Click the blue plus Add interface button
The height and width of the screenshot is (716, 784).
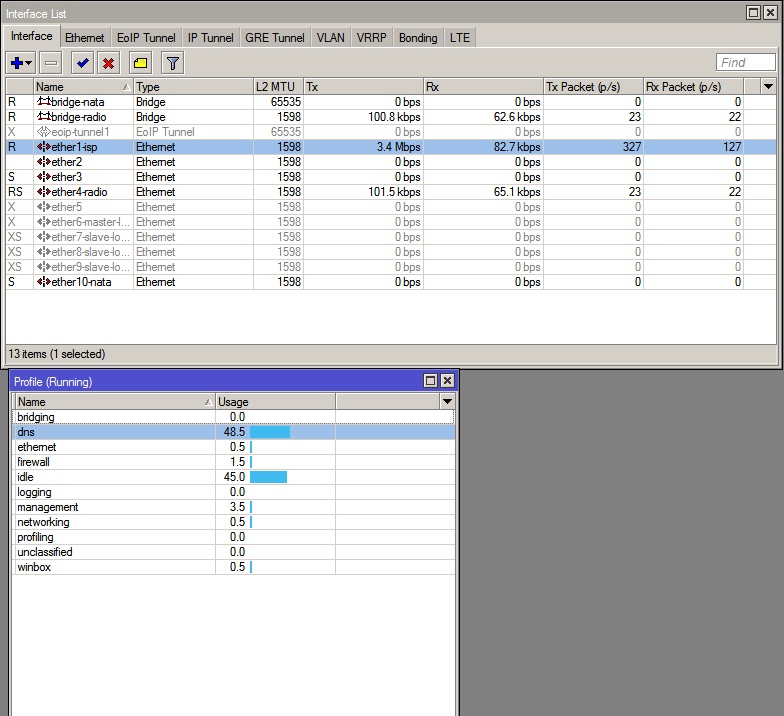tap(20, 63)
